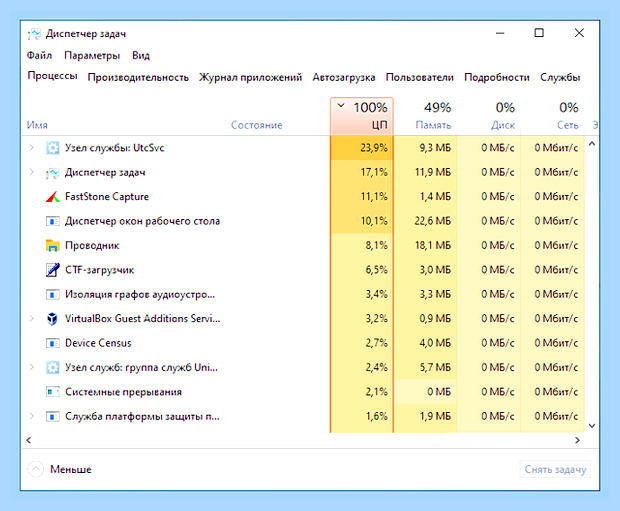Screen dimensions: 620x511
Task: Click the Служба платформы защиты icon
Action: [x=53, y=416]
